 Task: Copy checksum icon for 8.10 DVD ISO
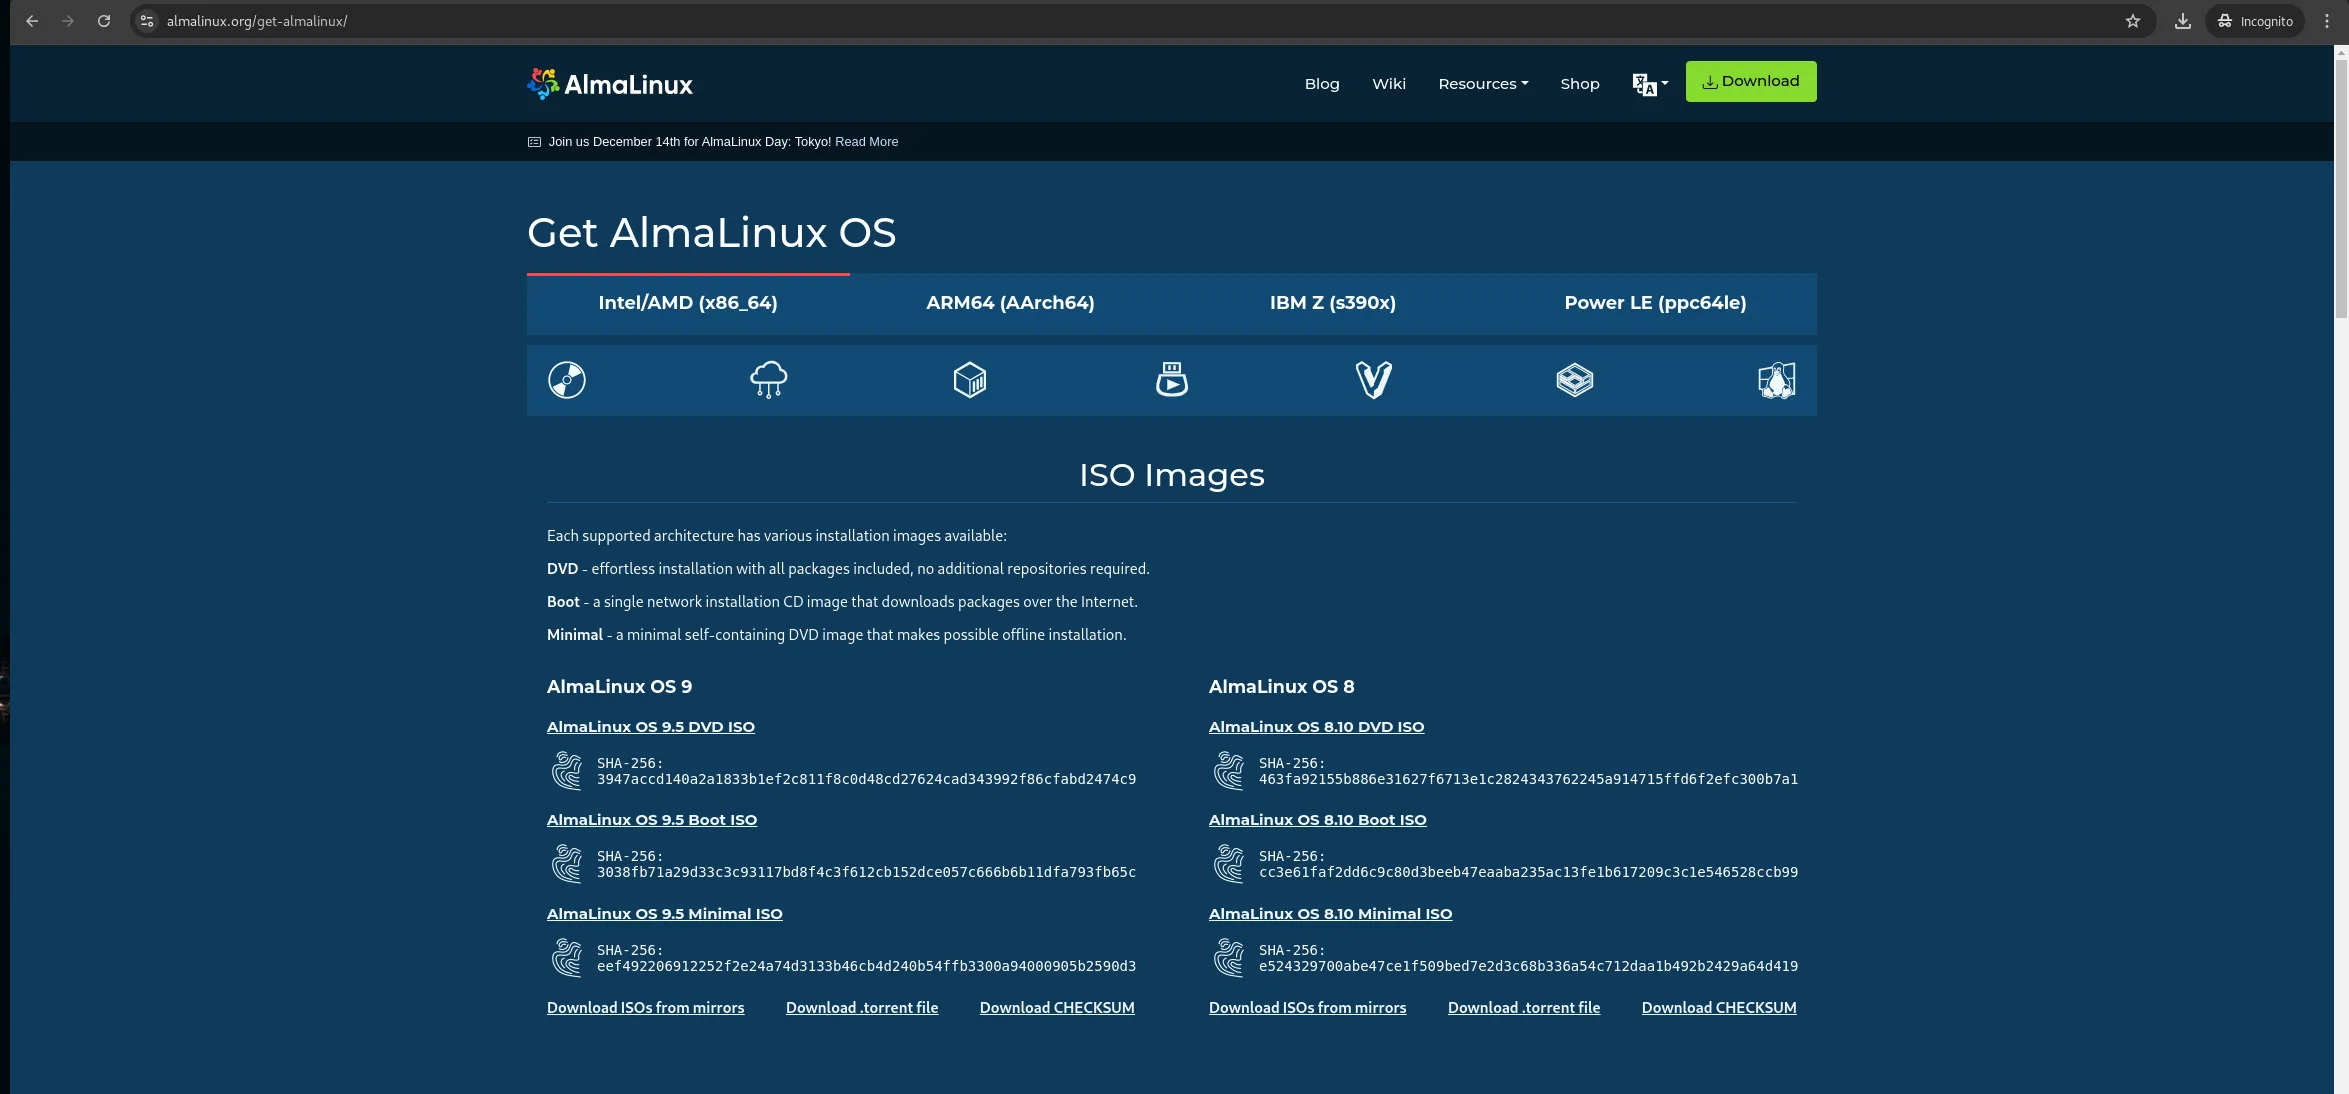click(1229, 771)
